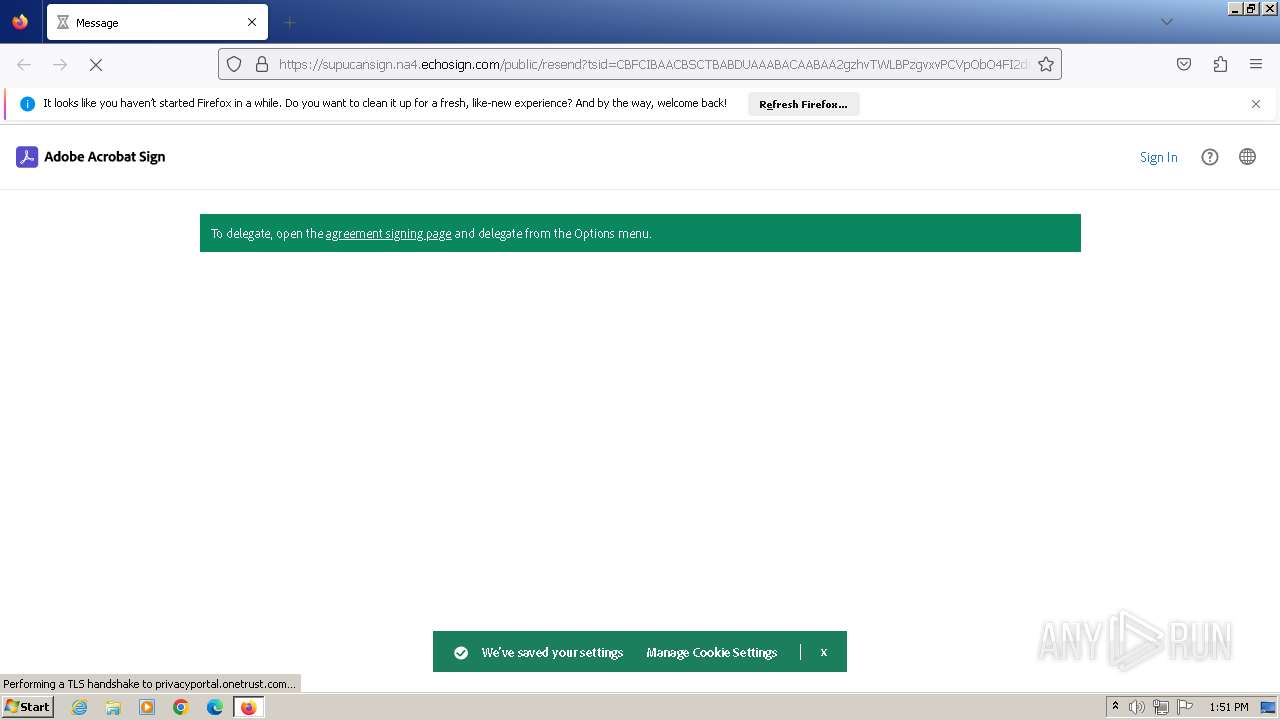Click the Adobe Acrobat Sign logo
The width and height of the screenshot is (1280, 720).
tap(91, 157)
